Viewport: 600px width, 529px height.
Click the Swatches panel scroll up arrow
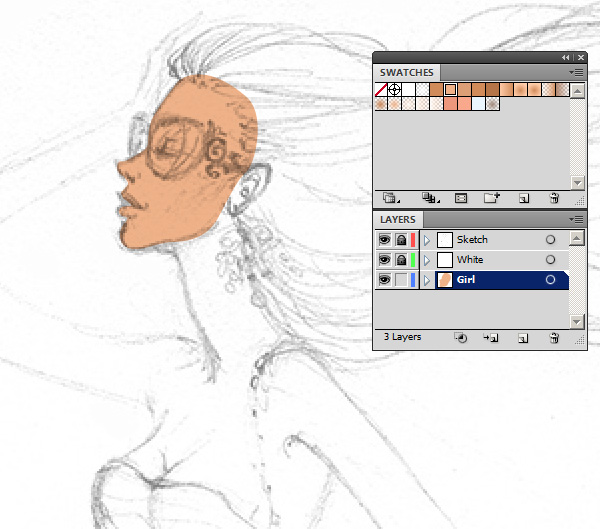pos(577,91)
